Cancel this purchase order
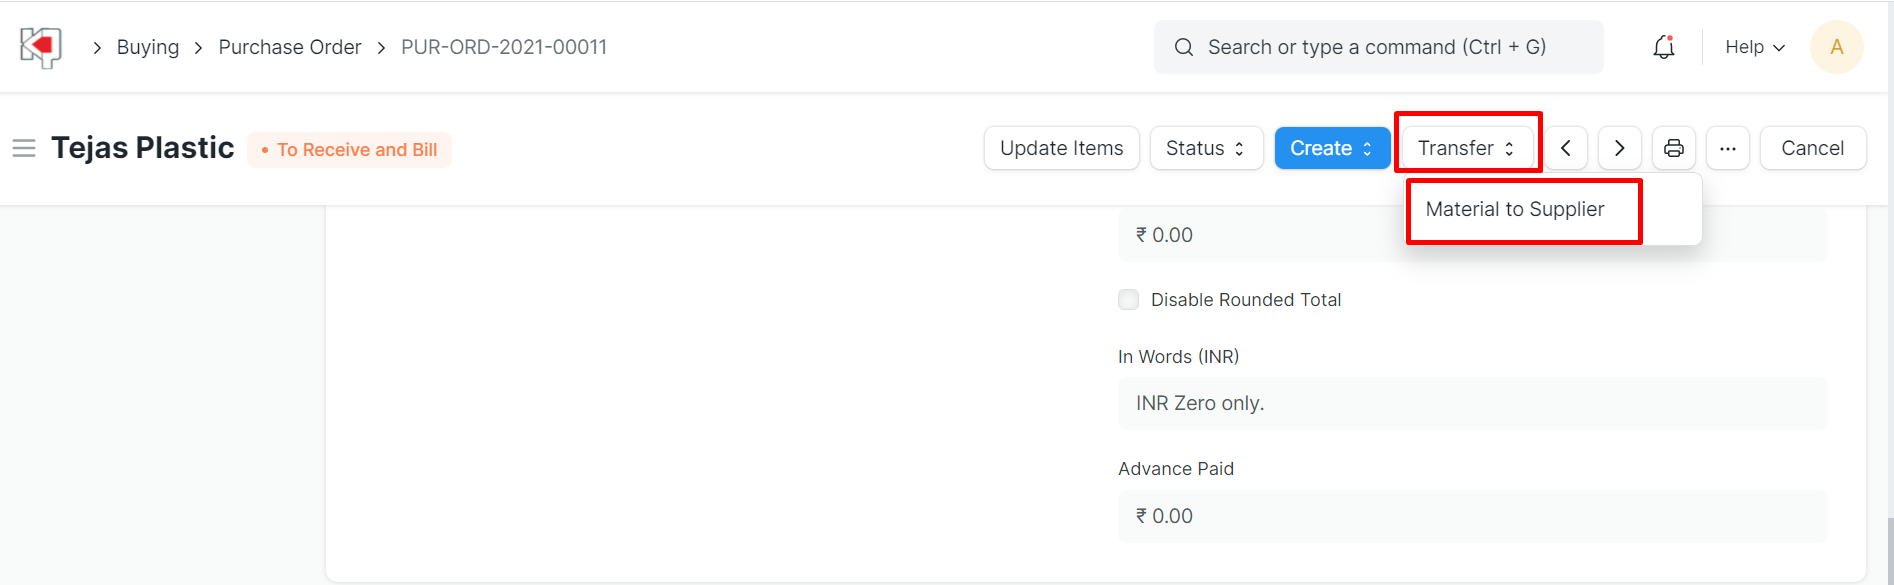The image size is (1894, 585). 1812,148
